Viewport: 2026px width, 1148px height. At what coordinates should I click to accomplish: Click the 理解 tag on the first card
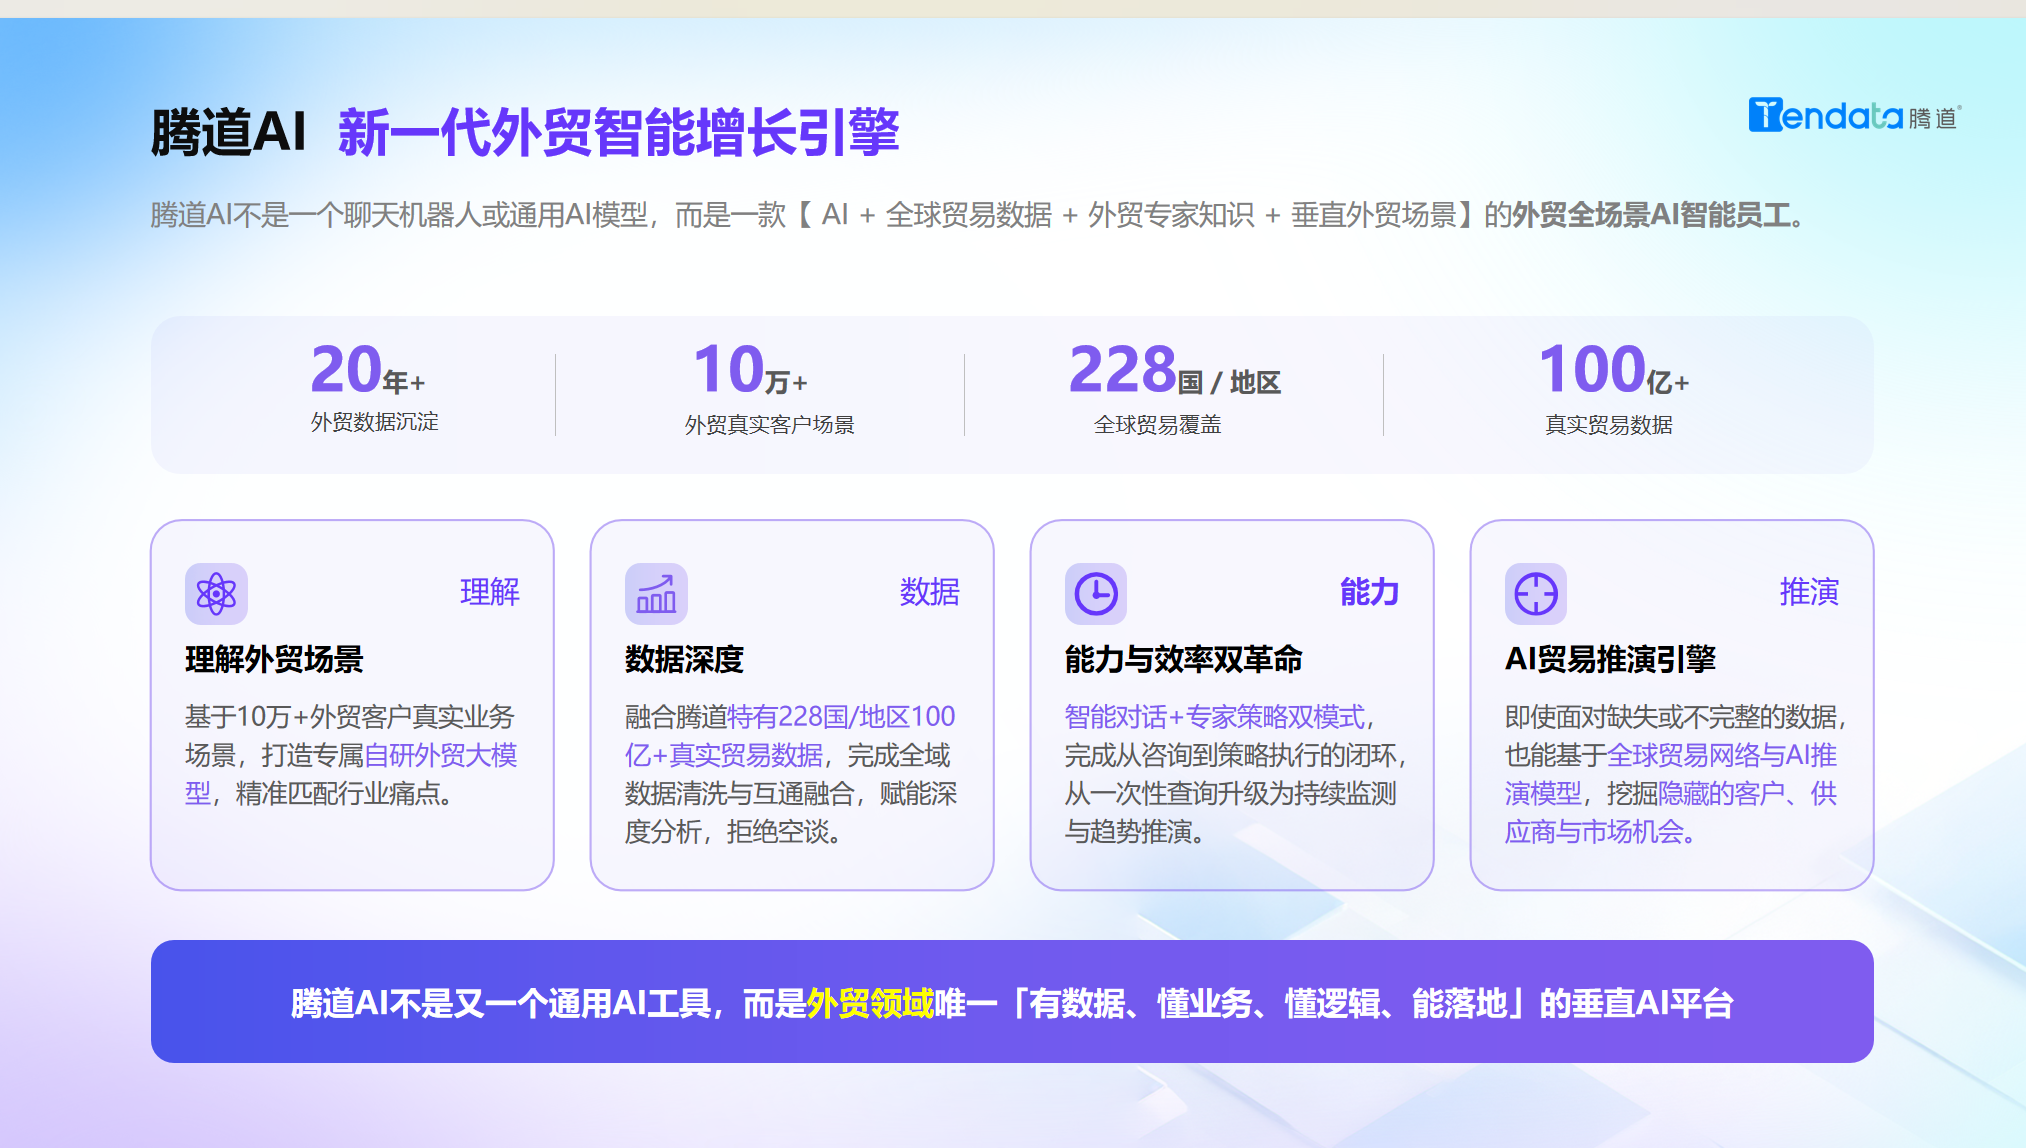point(490,592)
